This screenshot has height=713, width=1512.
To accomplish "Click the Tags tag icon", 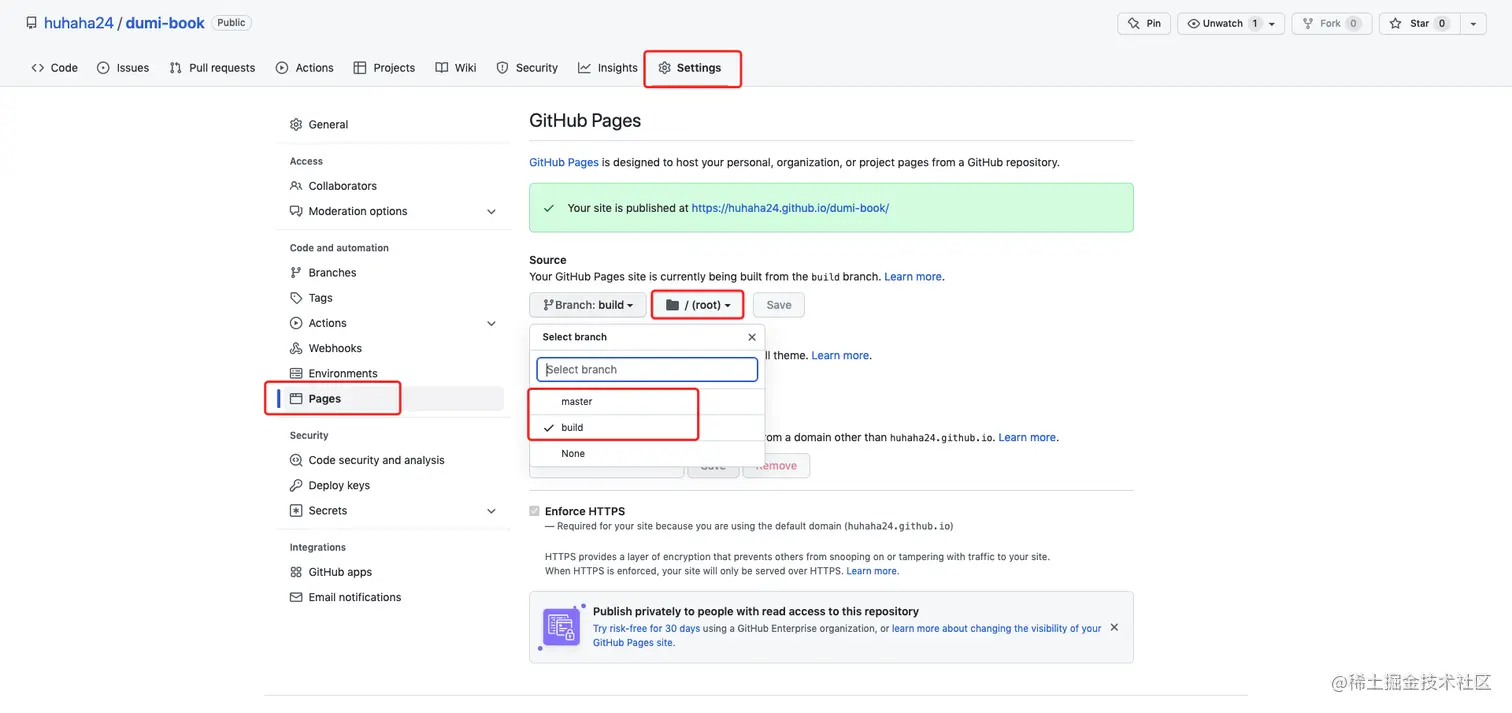I will 296,298.
